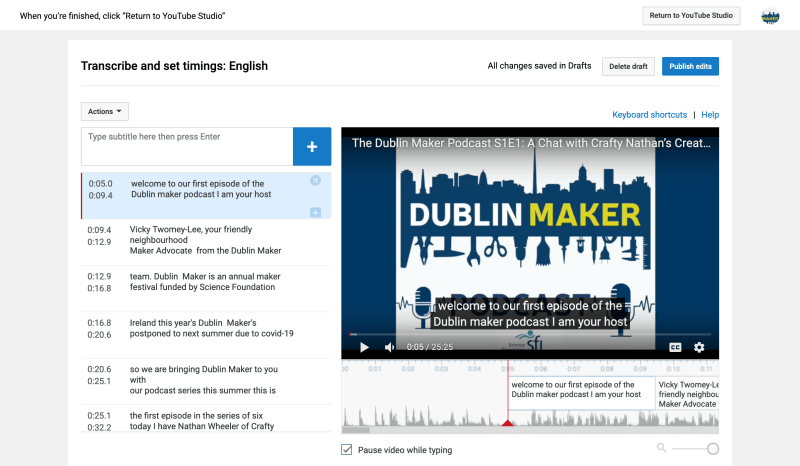
Task: Open the Actions dropdown
Action: 105,111
